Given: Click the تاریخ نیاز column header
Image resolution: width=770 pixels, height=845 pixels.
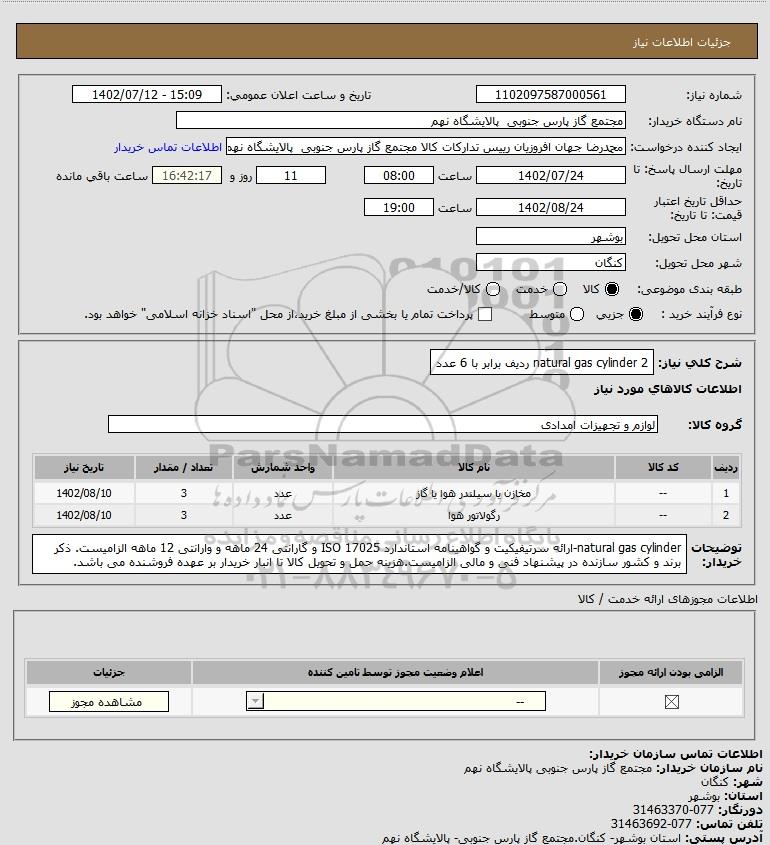Looking at the screenshot, I should point(84,468).
